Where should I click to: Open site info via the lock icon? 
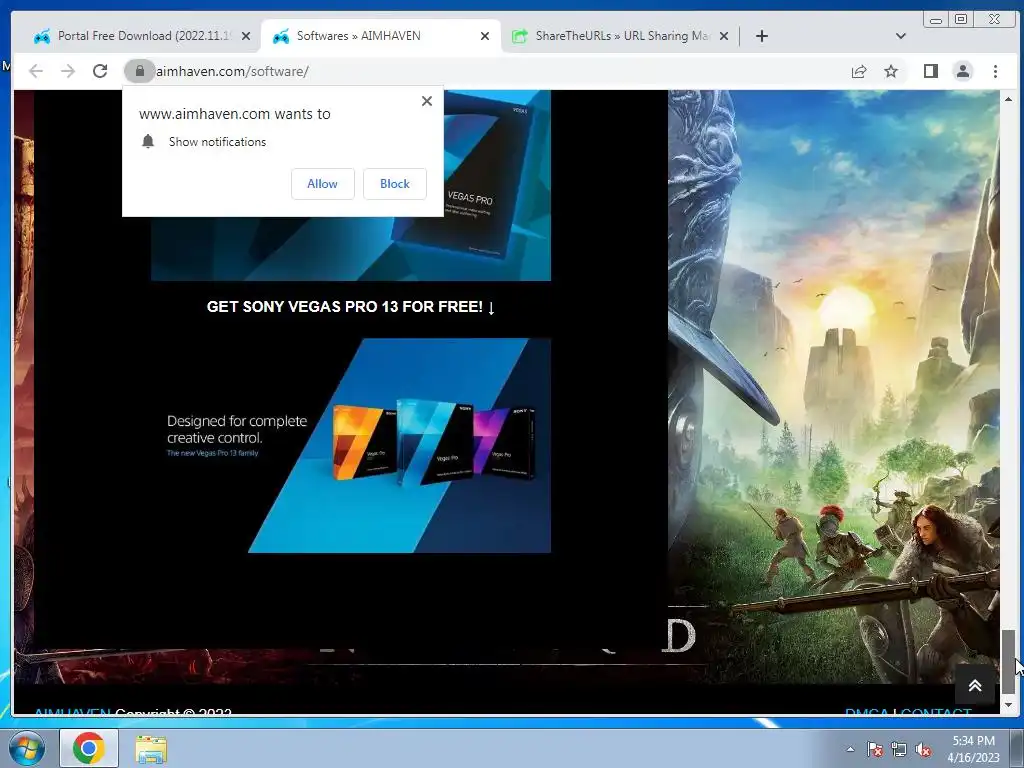(x=139, y=71)
